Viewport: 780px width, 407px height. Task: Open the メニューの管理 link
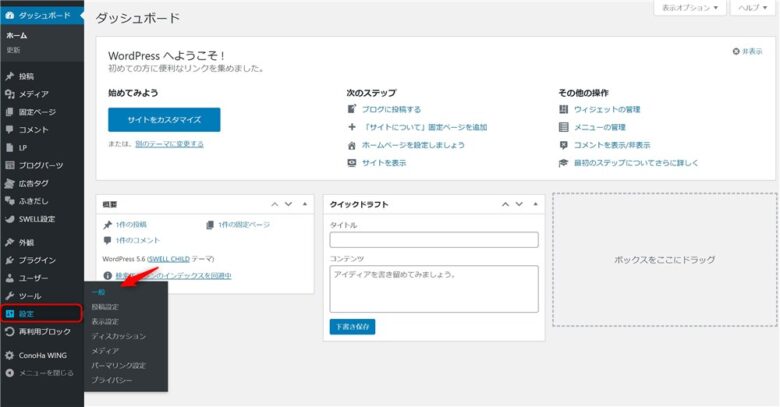599,127
